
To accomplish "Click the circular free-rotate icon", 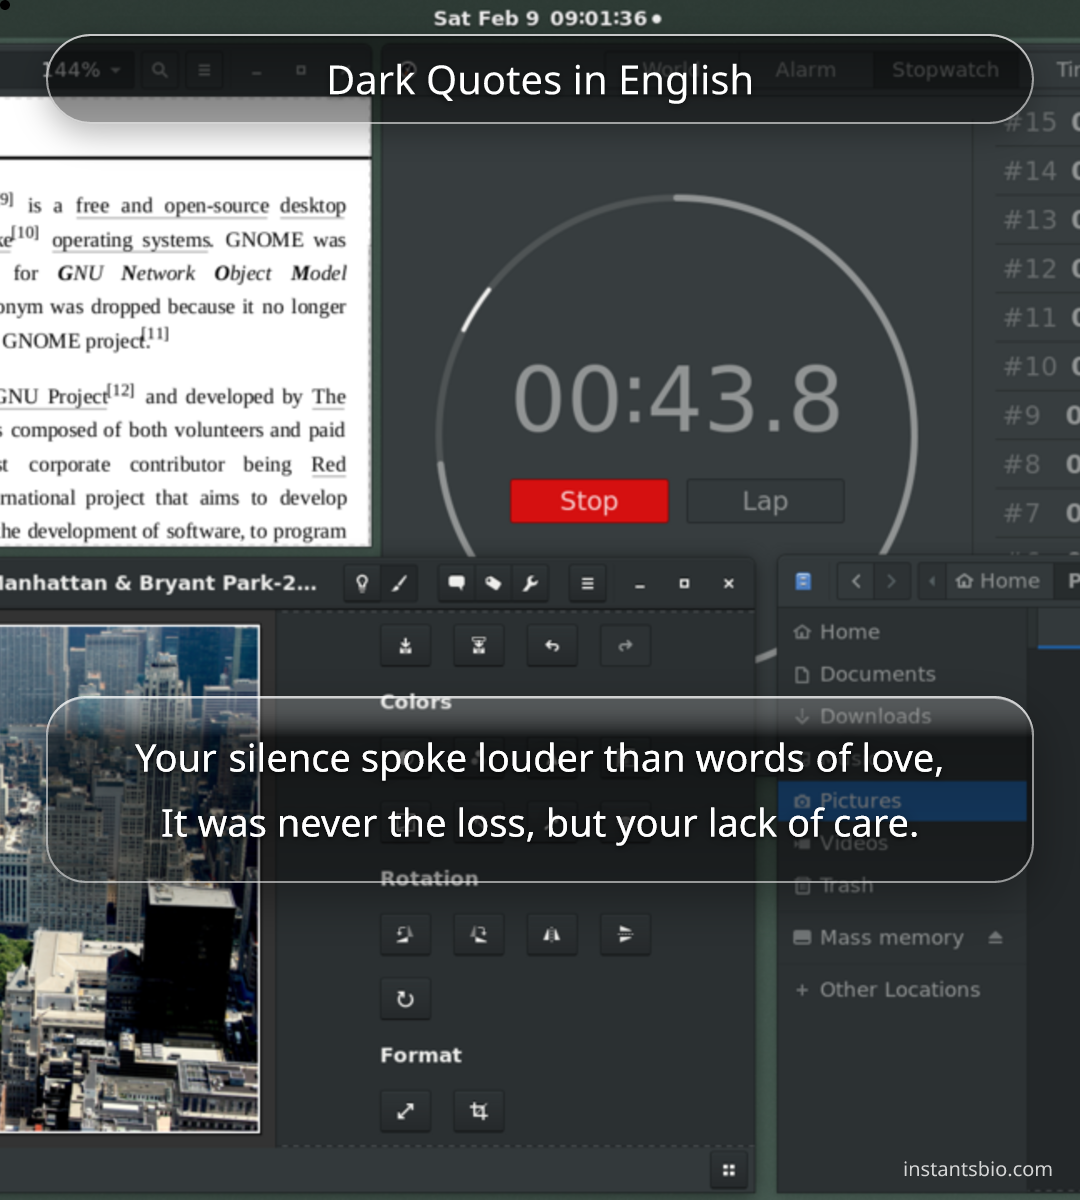I will [x=405, y=999].
